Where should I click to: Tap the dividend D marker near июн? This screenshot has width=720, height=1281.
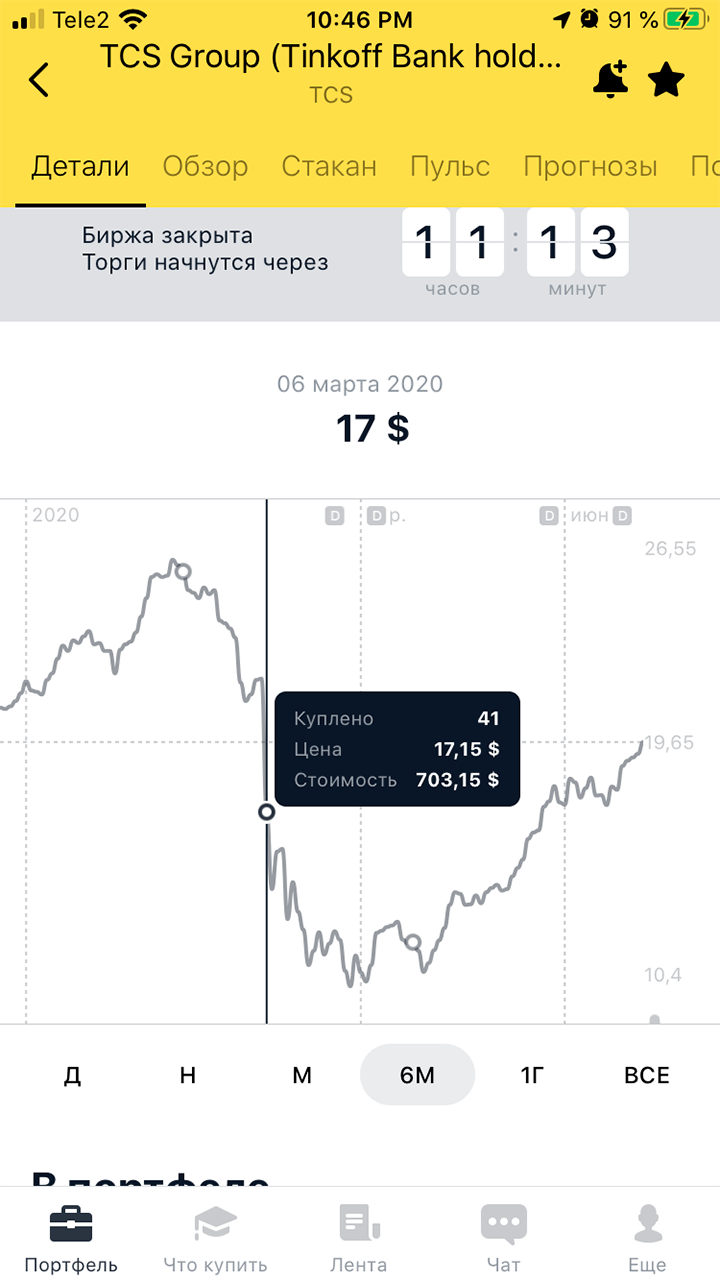(x=622, y=516)
